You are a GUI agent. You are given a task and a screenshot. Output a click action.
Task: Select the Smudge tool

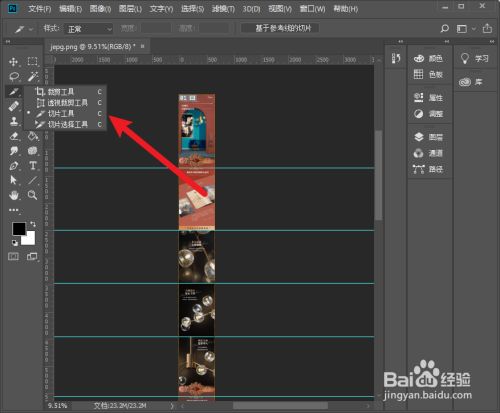[14, 151]
